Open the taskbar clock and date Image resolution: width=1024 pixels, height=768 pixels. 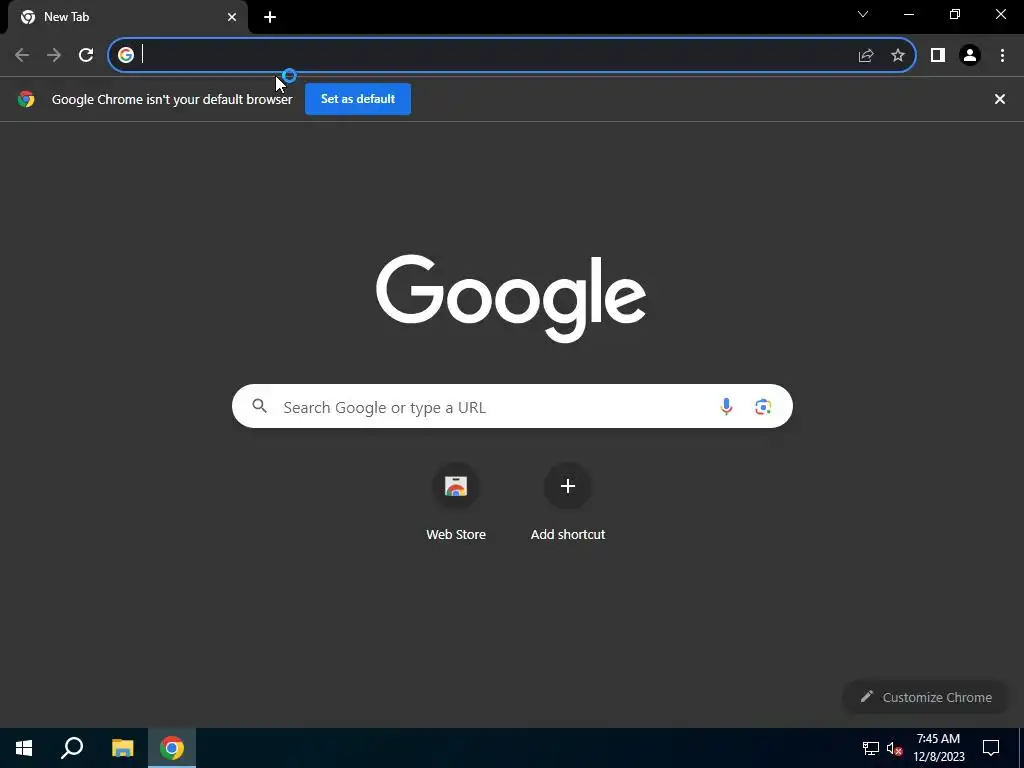tap(938, 748)
